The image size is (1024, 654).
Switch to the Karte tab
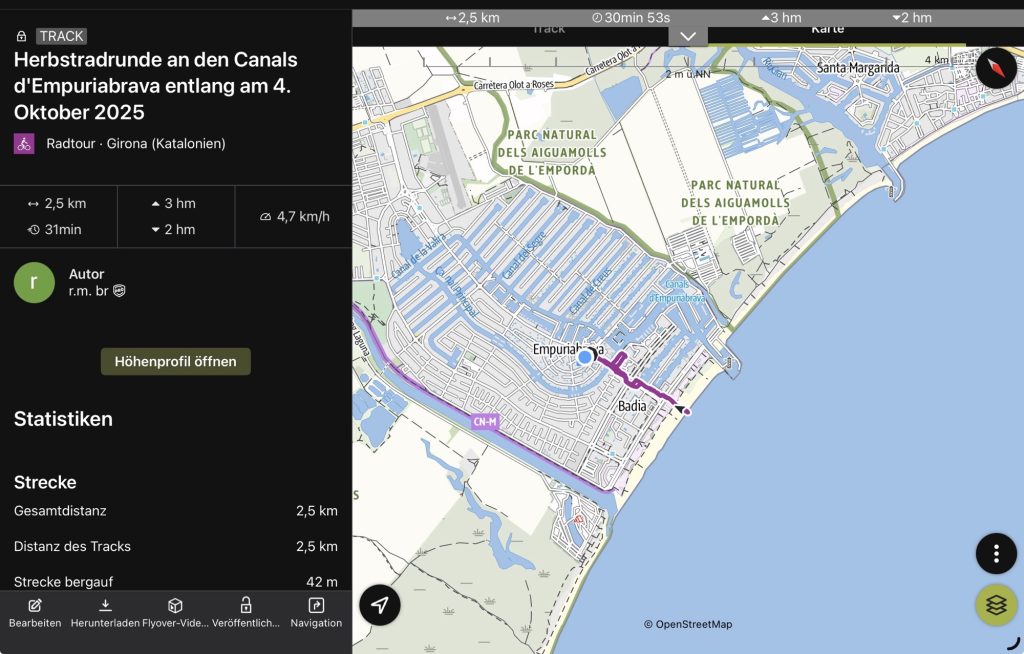coord(827,29)
